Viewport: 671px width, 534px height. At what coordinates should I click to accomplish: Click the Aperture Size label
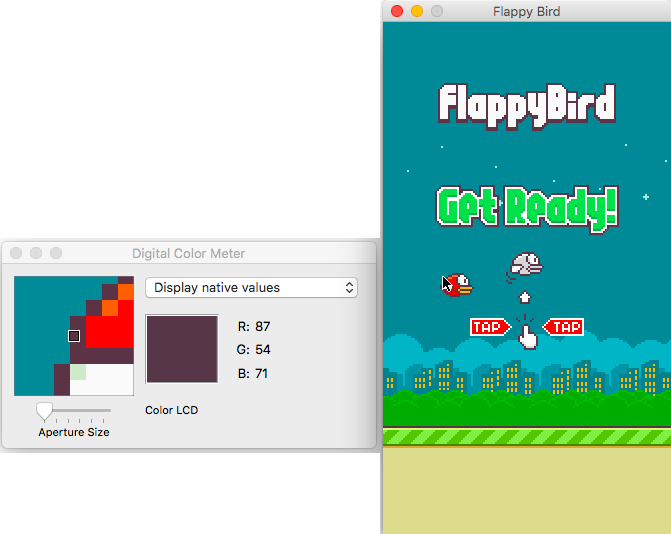[x=74, y=432]
